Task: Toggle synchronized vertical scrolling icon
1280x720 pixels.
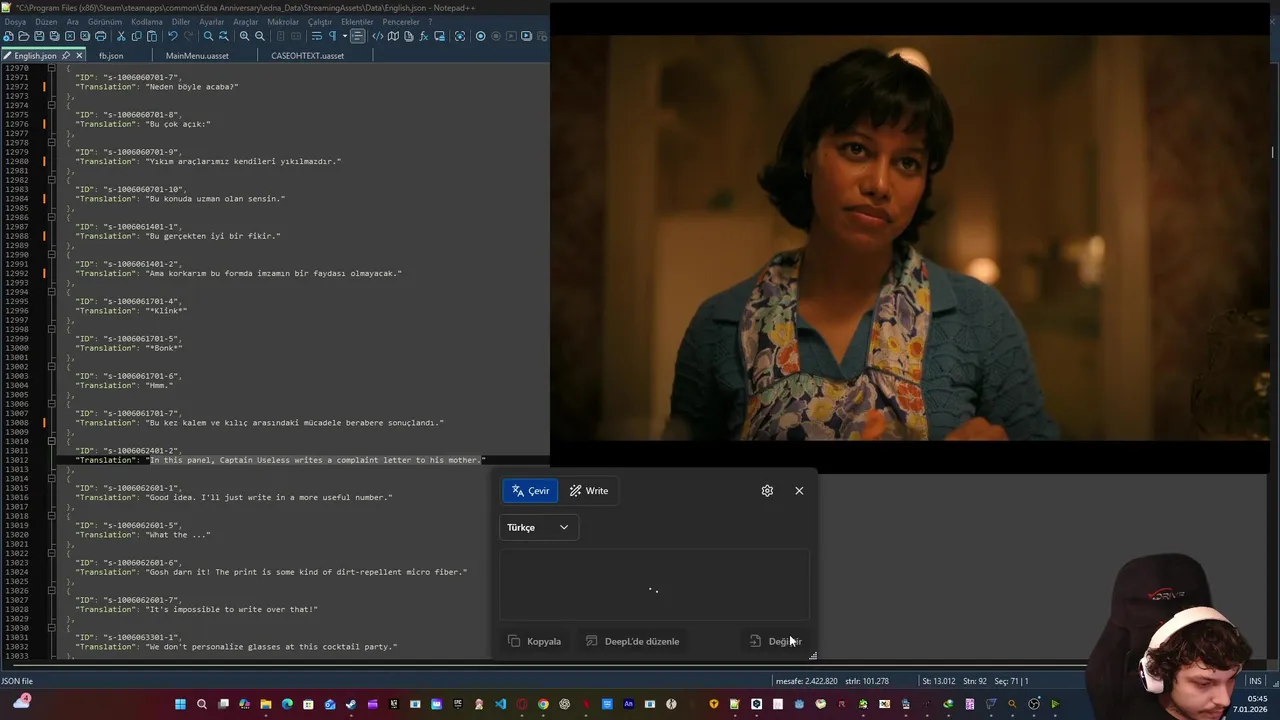Action: pyautogui.click(x=280, y=36)
